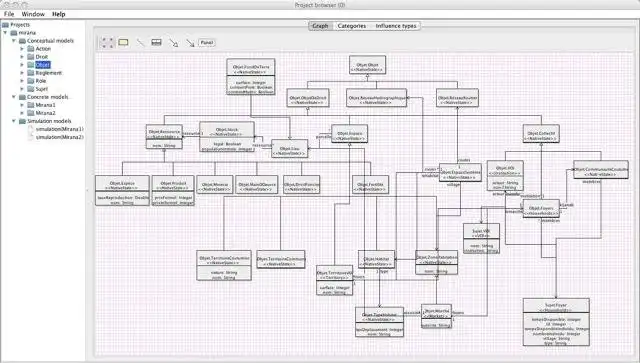
Task: Open the Objet folder in tree
Action: 42,65
